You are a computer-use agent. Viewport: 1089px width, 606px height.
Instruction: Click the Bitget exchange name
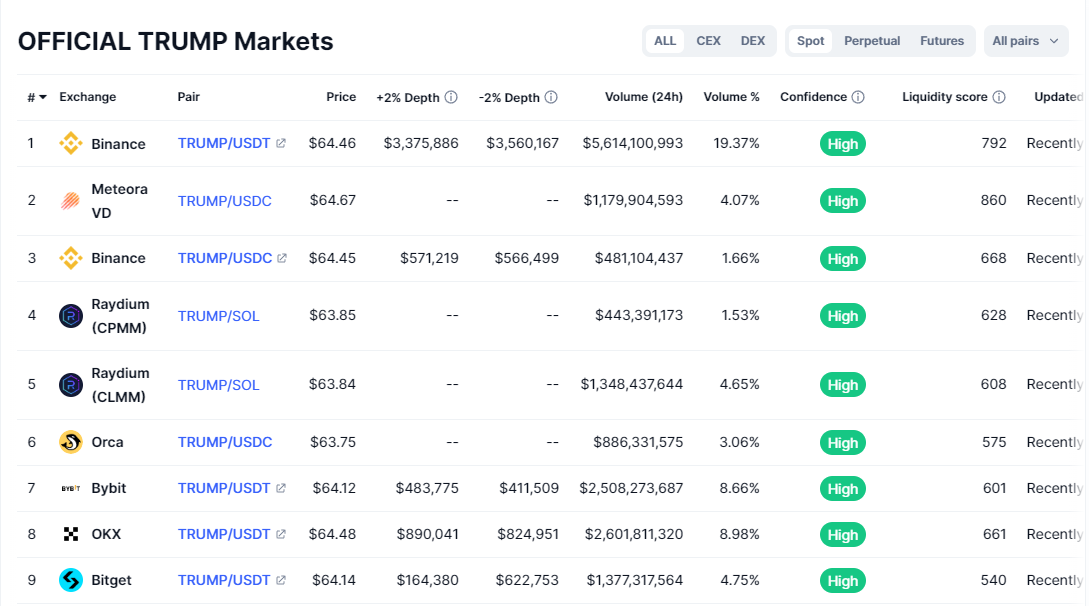[x=111, y=580]
